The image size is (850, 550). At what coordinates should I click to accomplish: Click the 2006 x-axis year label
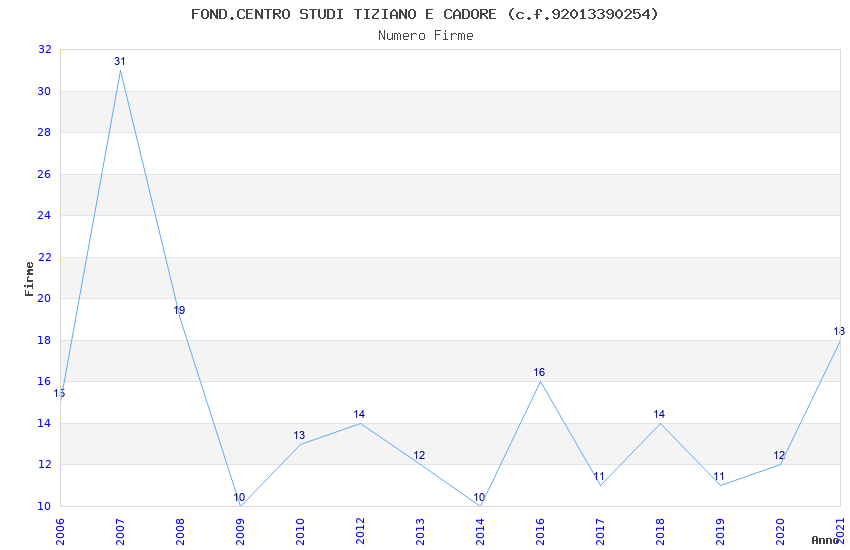(60, 531)
